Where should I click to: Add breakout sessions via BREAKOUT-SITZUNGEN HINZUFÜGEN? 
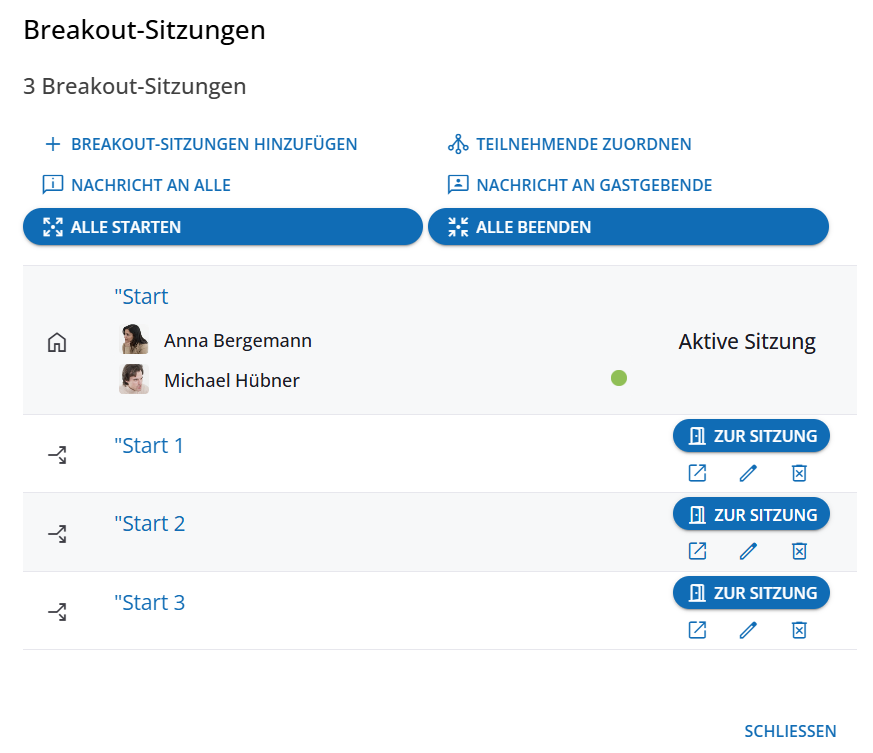201,144
